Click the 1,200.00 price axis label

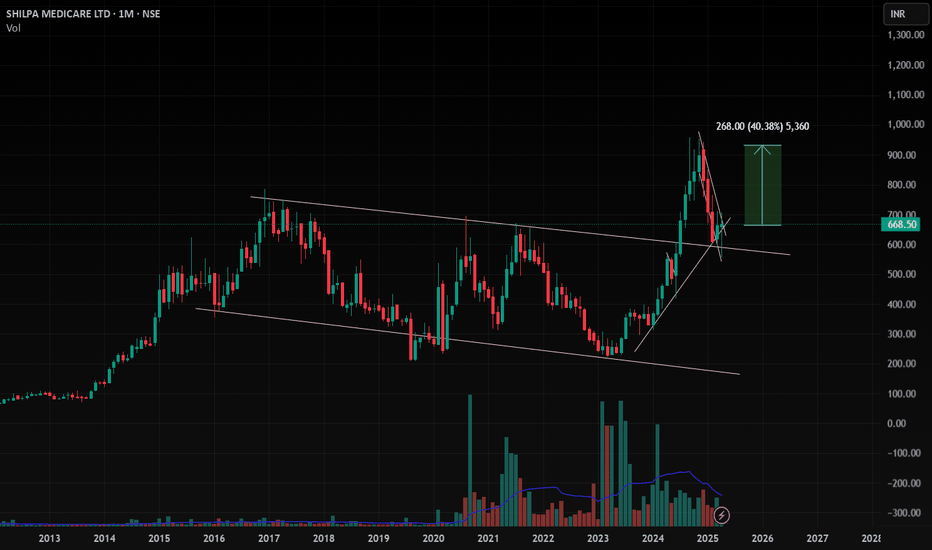click(906, 65)
